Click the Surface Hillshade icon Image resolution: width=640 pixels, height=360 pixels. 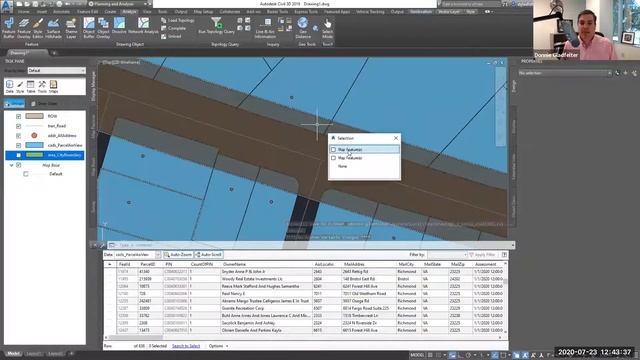[x=53, y=28]
